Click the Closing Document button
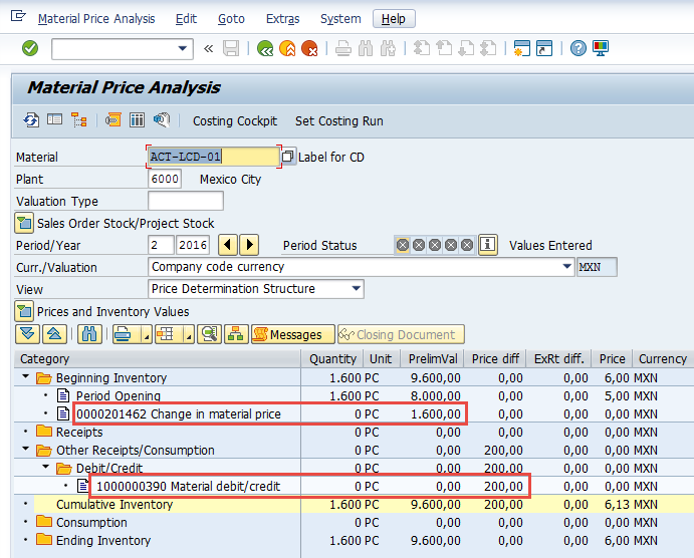The height and width of the screenshot is (558, 694). click(401, 335)
